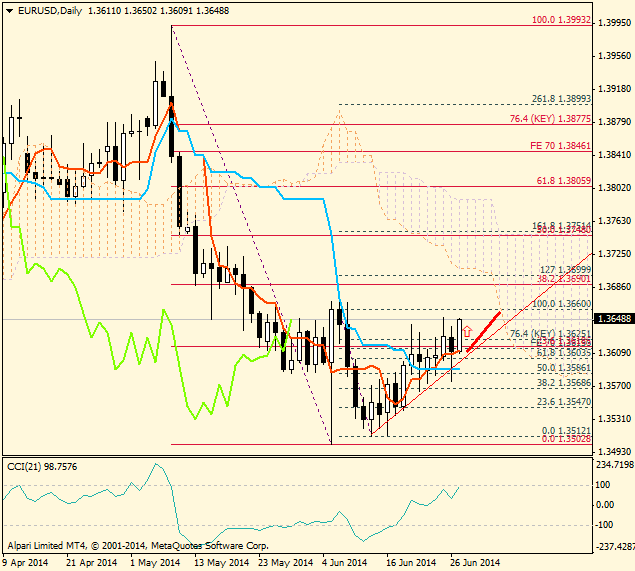
Task: Click the current price label 1.36488
Action: 614,319
